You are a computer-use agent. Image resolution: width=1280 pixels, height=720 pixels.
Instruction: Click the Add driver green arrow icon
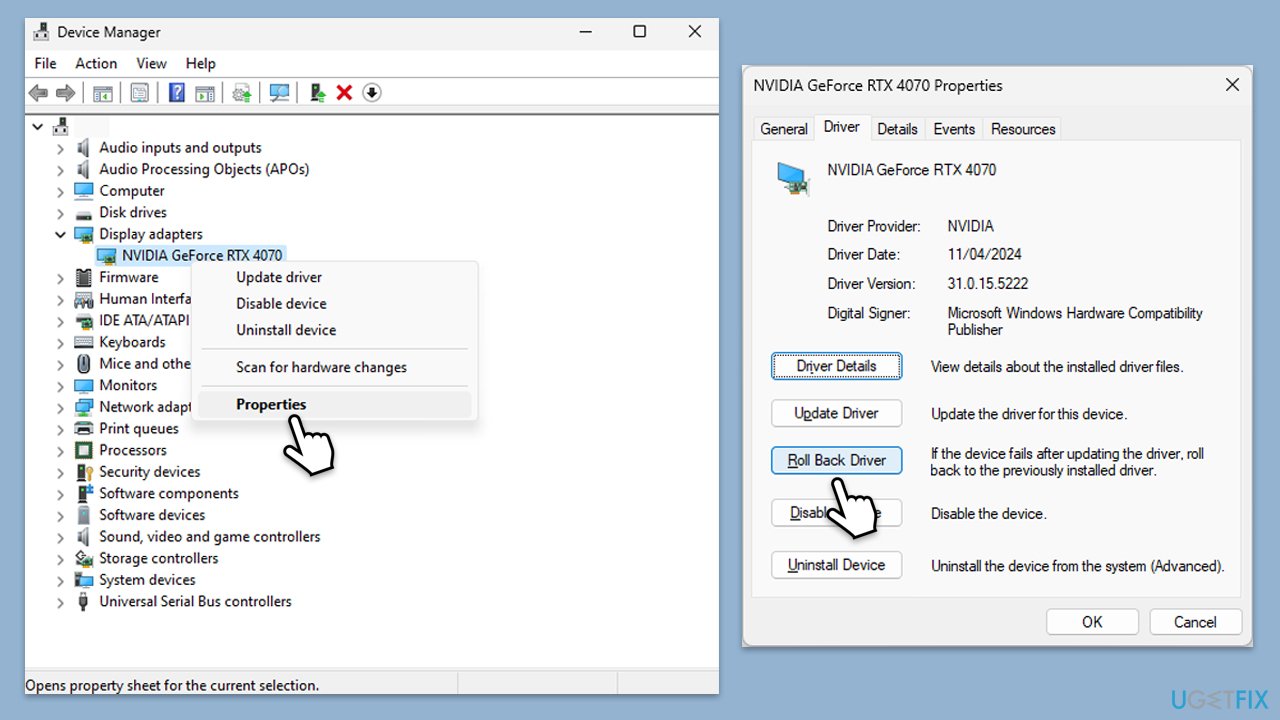click(x=318, y=93)
